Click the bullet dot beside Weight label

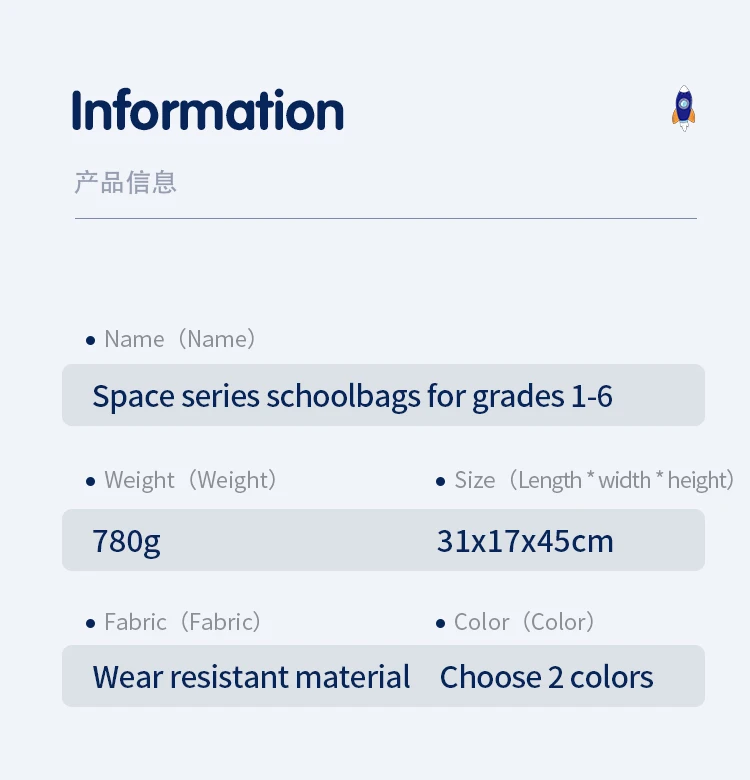tap(90, 482)
